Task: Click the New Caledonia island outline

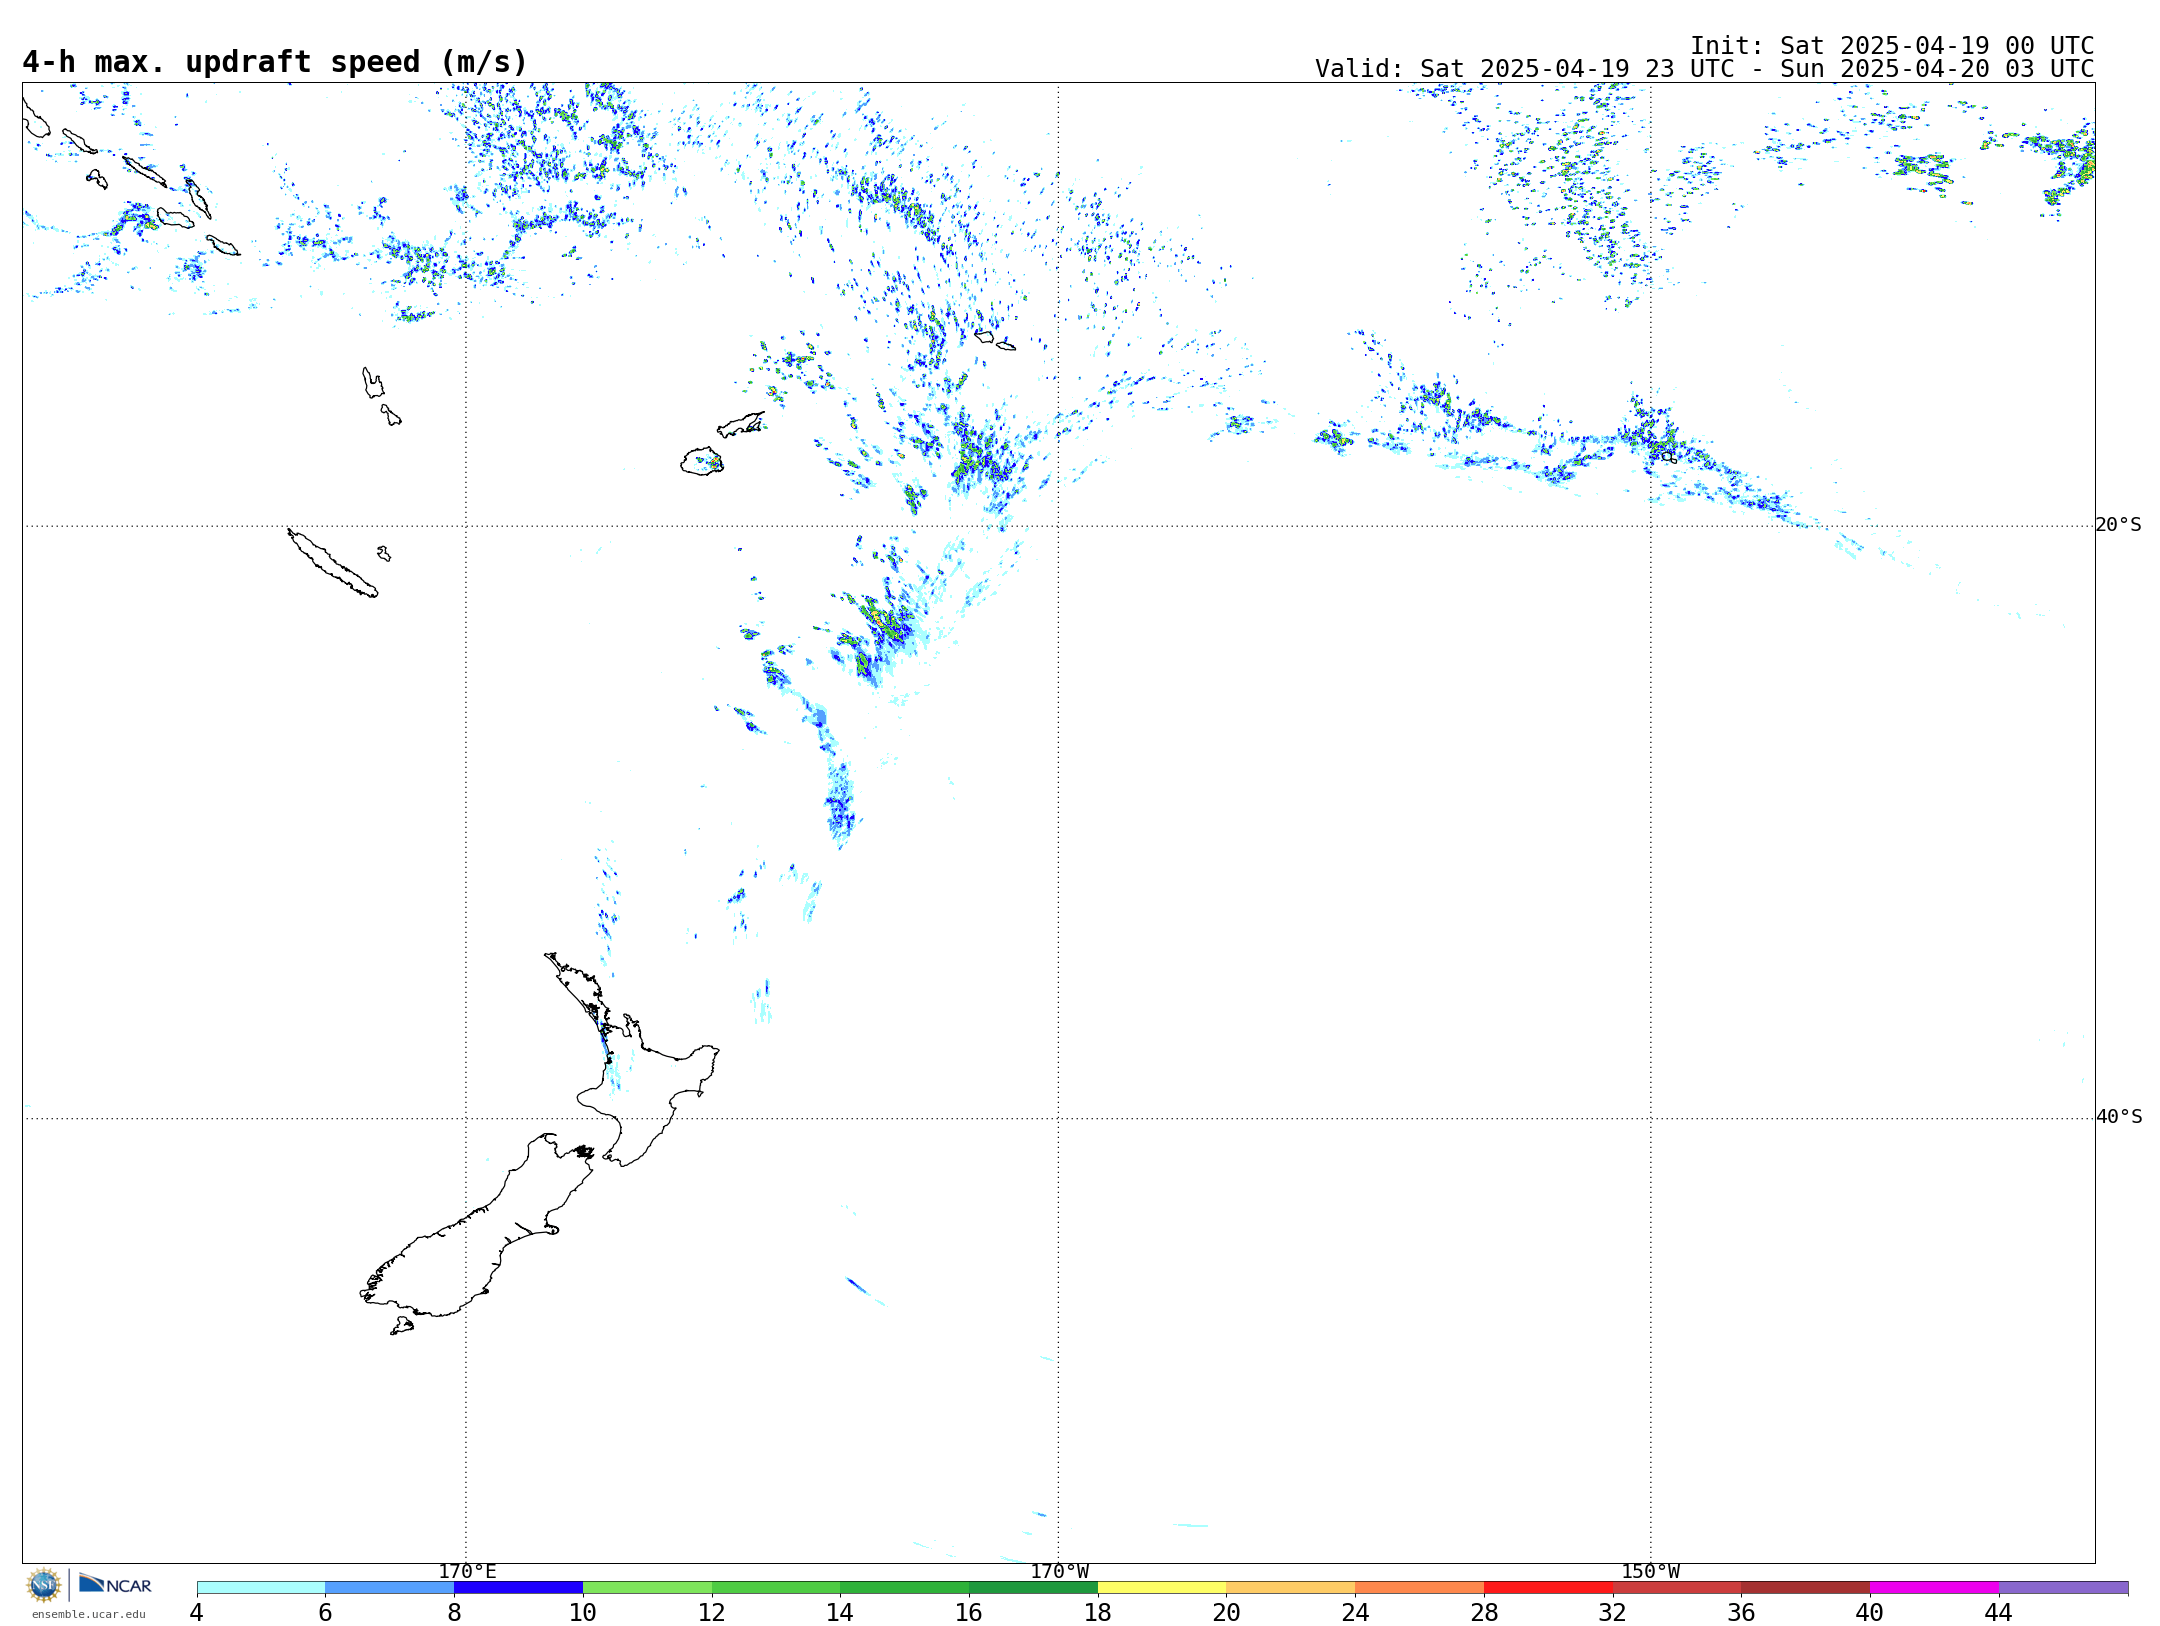Action: click(332, 563)
